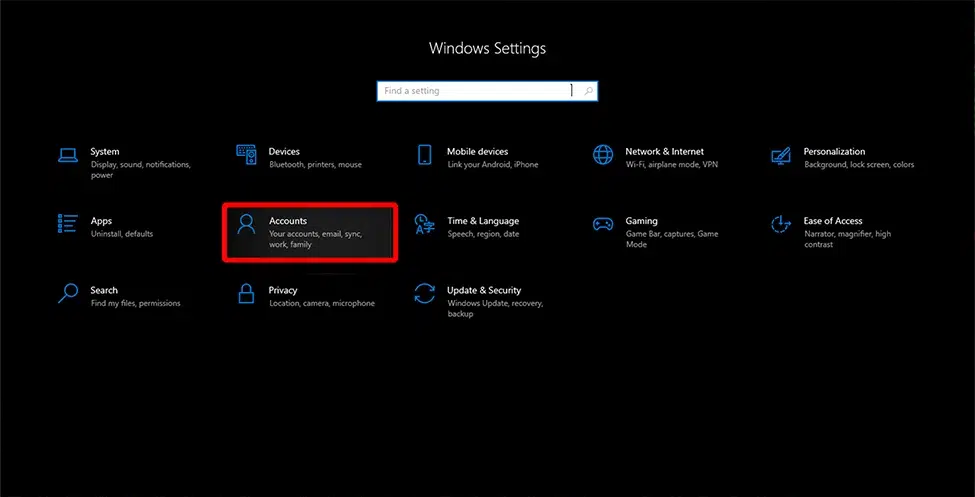Open the 'Accounts' title link
The image size is (975, 497).
point(288,221)
